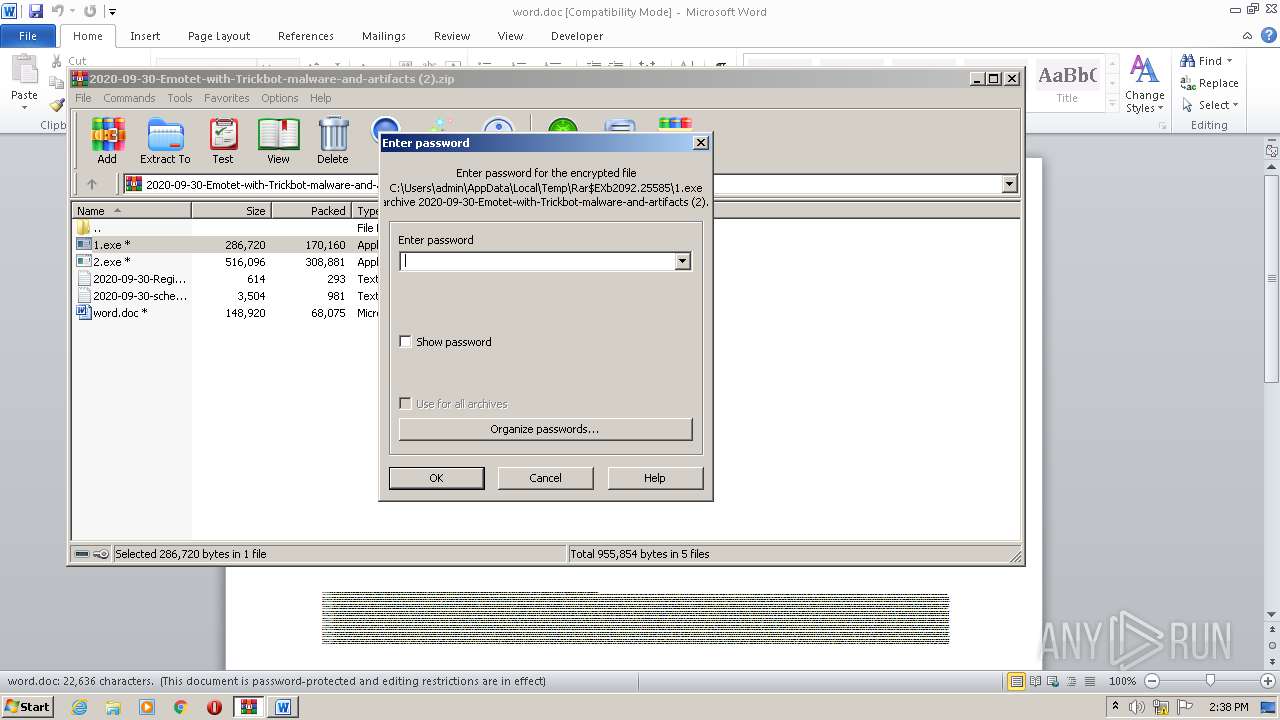Expand the Enter password combo box dropdown
Viewport: 1280px width, 720px height.
click(682, 261)
